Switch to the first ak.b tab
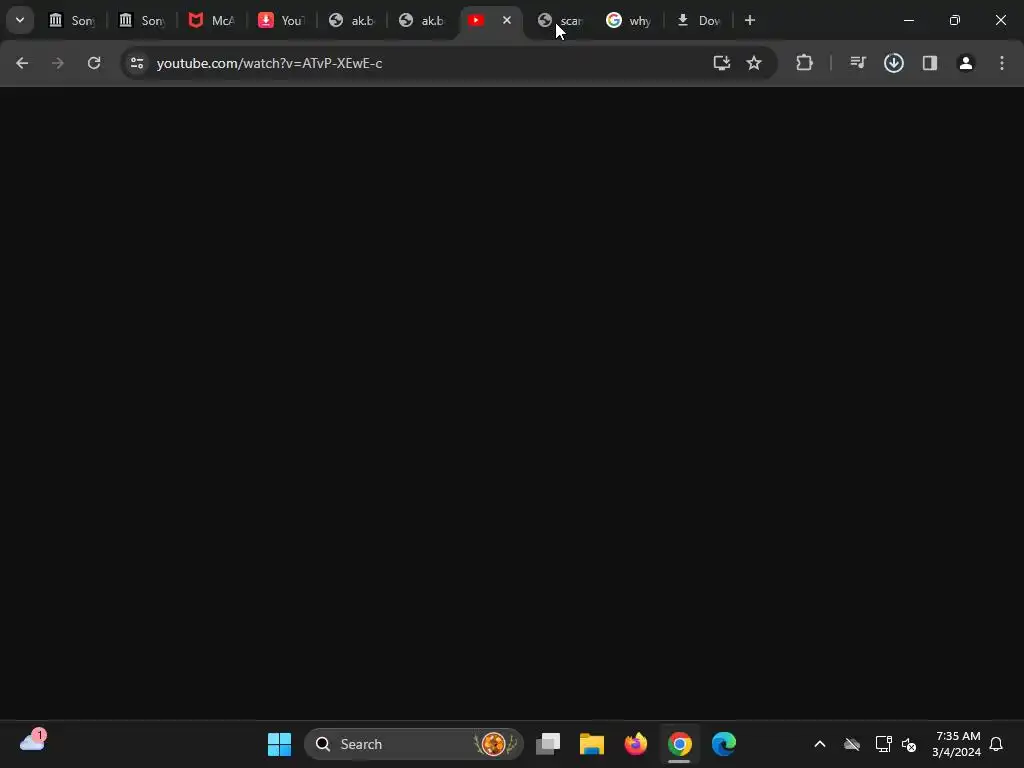Screen dimensions: 1024x768 (x=351, y=21)
